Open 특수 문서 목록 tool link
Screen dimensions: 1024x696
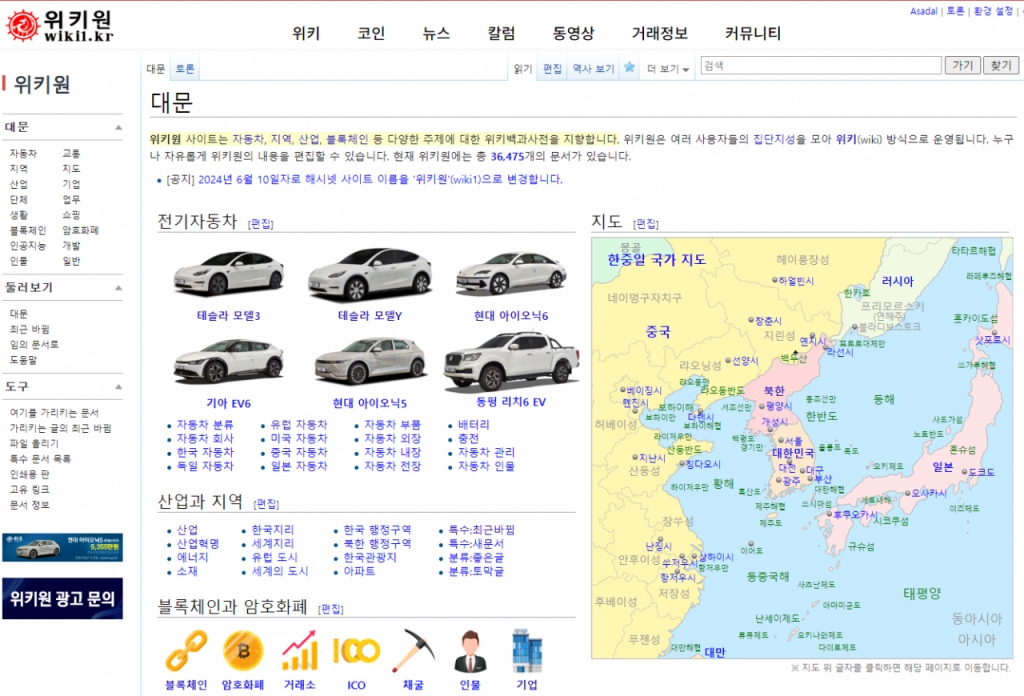pos(40,458)
